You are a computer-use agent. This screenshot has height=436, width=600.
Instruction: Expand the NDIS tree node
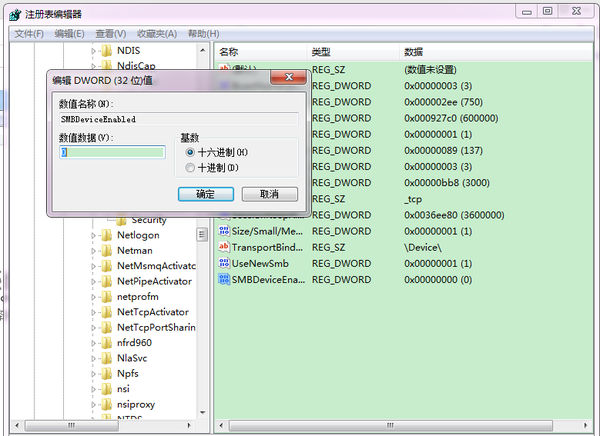[x=93, y=51]
